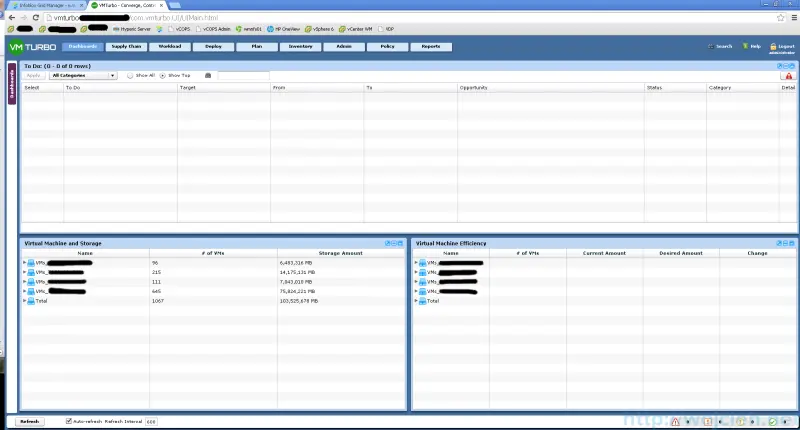Click the VMTurbo logo
The height and width of the screenshot is (430, 800).
(x=32, y=47)
